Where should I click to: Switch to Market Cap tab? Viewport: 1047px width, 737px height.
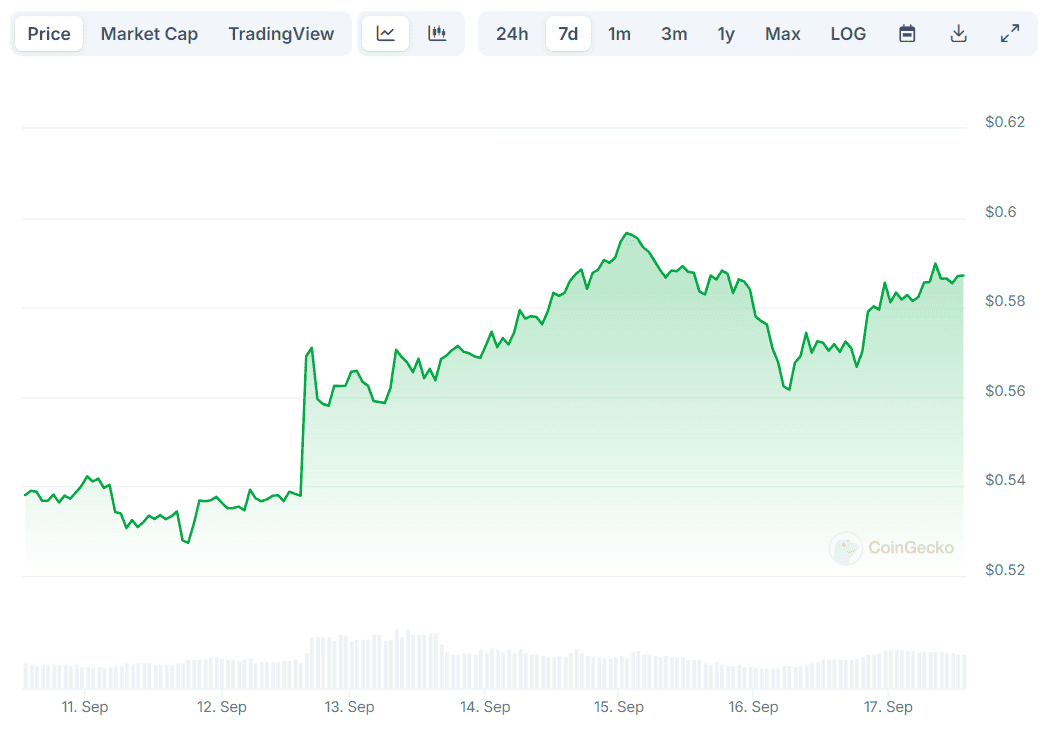click(149, 33)
